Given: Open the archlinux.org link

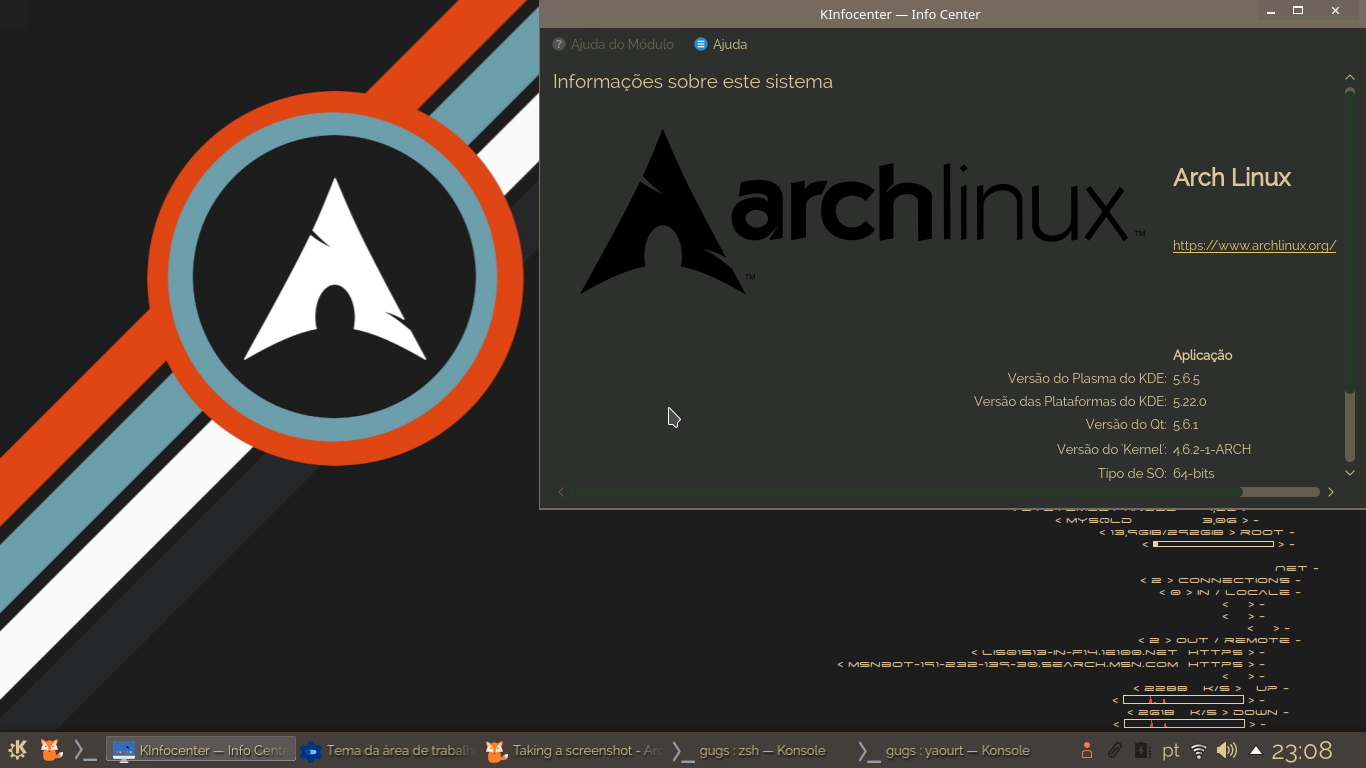Looking at the screenshot, I should tap(1254, 245).
